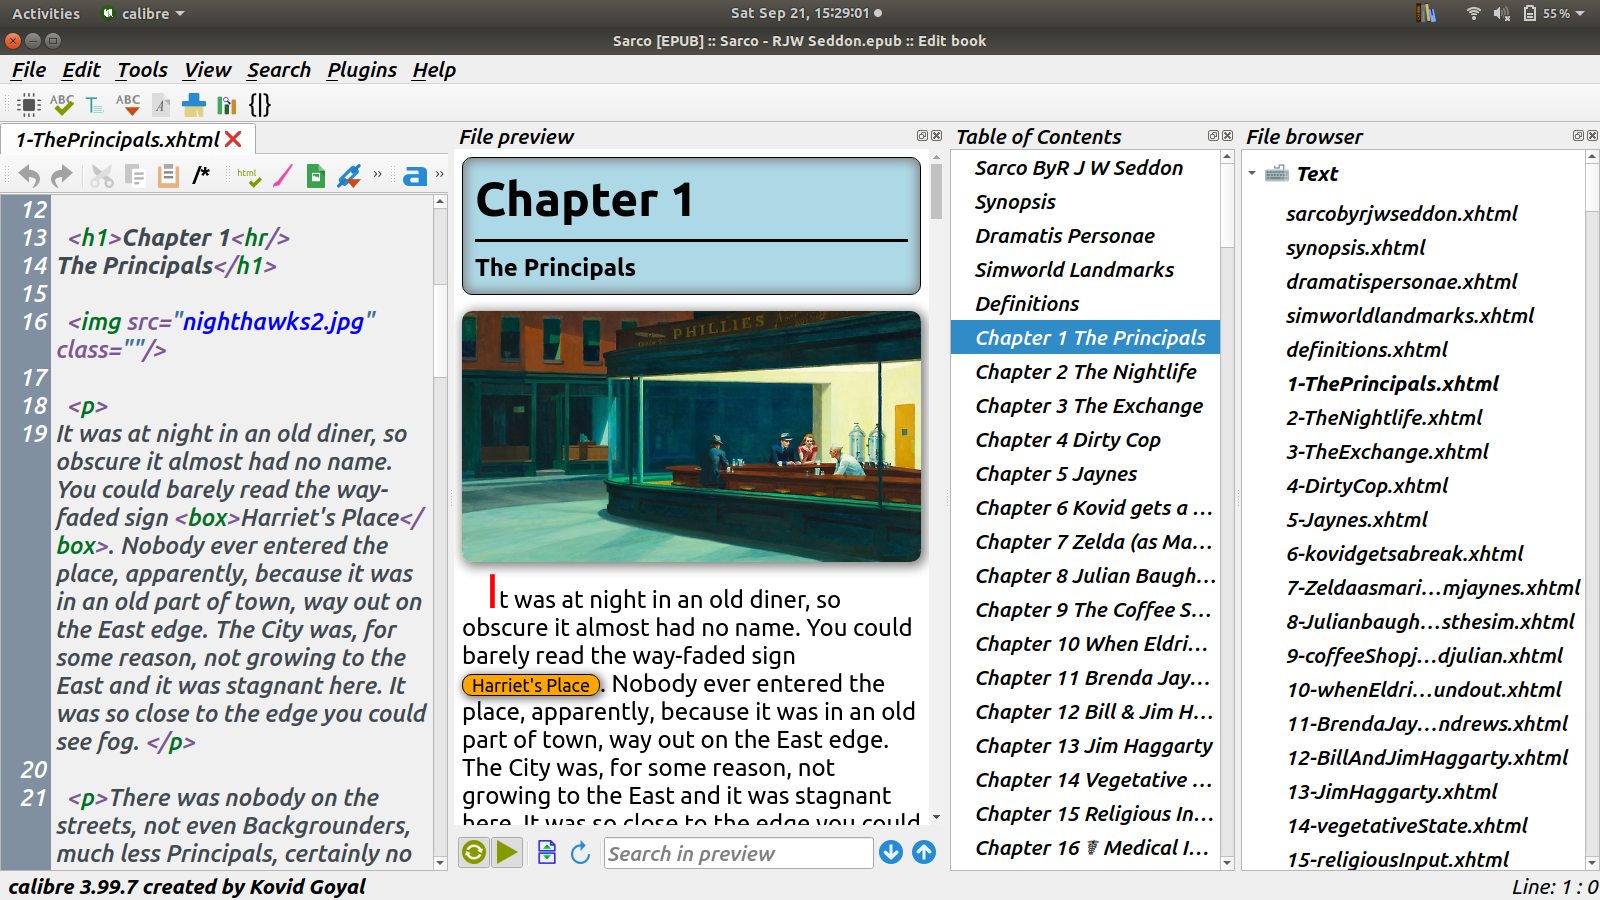Toggle sync preview position green play button
The height and width of the screenshot is (900, 1600).
[x=508, y=852]
